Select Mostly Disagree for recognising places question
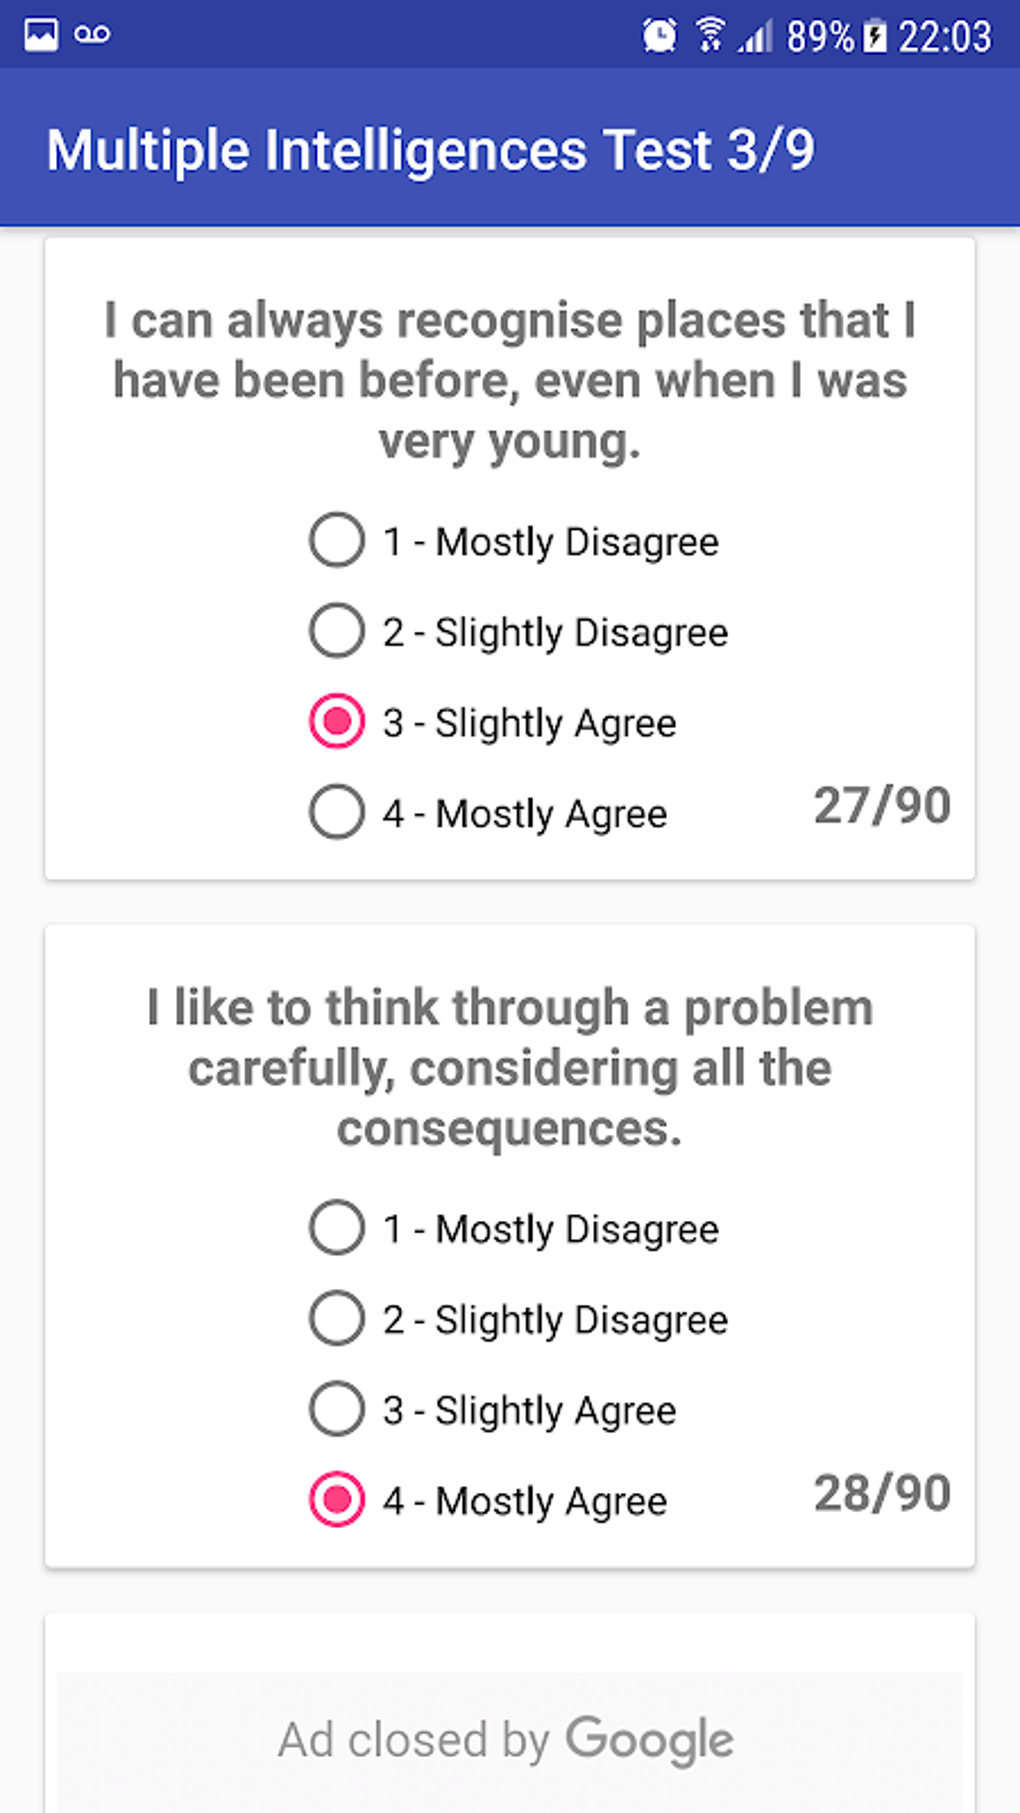This screenshot has height=1813, width=1020. (x=337, y=541)
